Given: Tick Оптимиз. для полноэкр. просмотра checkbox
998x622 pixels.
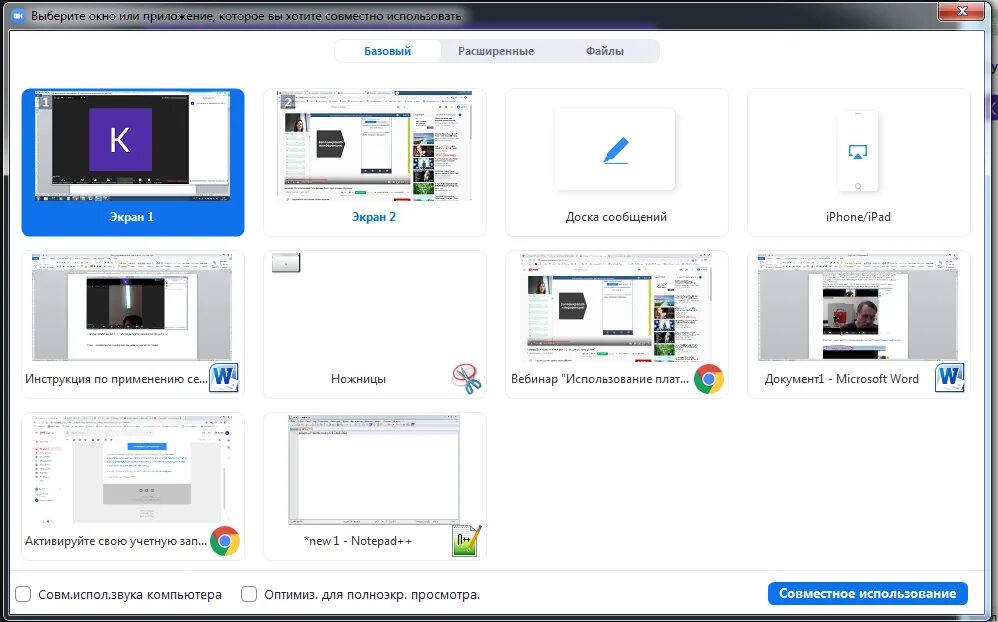Looking at the screenshot, I should point(249,595).
